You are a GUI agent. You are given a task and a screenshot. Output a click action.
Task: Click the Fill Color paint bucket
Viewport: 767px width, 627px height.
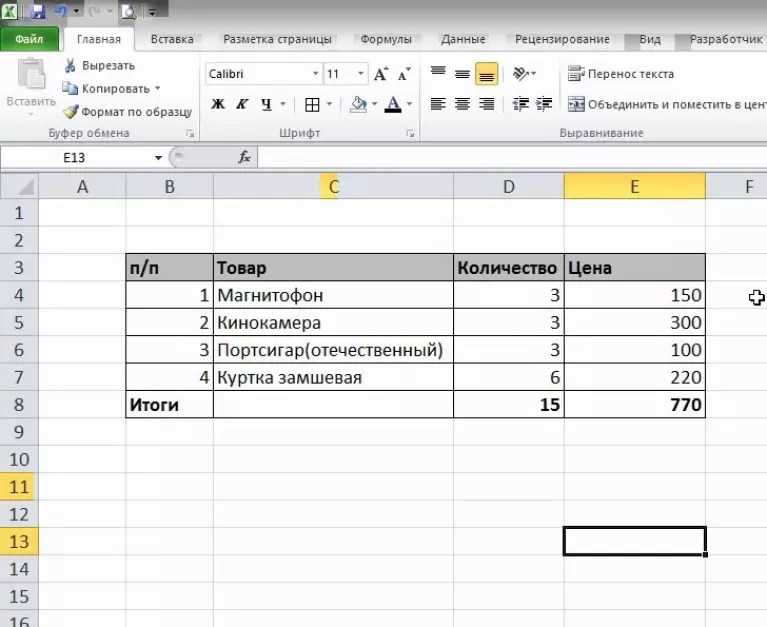click(x=359, y=104)
